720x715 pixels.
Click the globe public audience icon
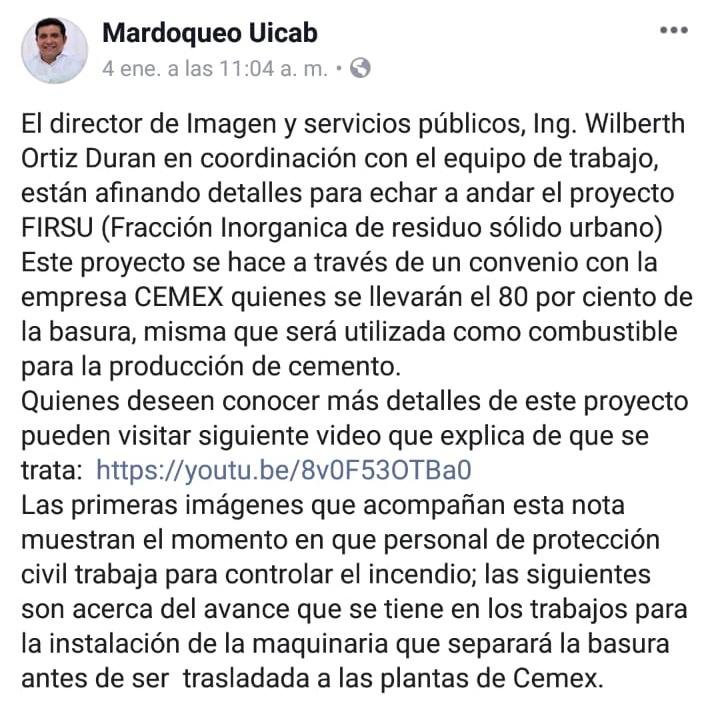coord(360,68)
